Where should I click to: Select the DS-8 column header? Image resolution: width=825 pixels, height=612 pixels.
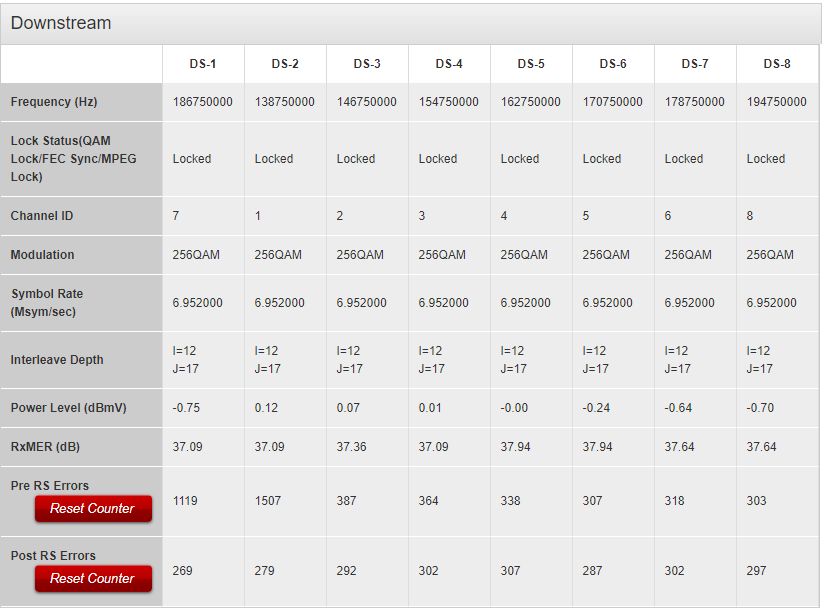pyautogui.click(x=777, y=64)
